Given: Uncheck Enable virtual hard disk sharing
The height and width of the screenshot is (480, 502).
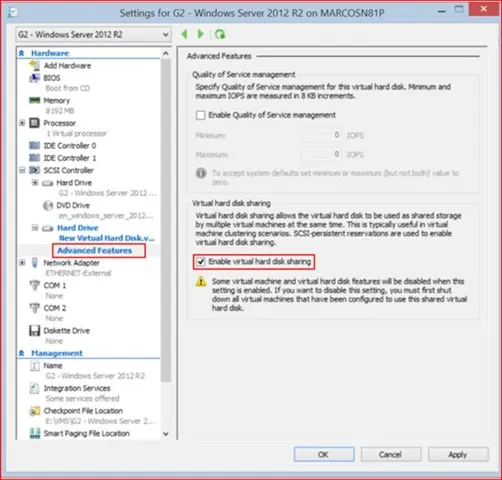Looking at the screenshot, I should [200, 262].
